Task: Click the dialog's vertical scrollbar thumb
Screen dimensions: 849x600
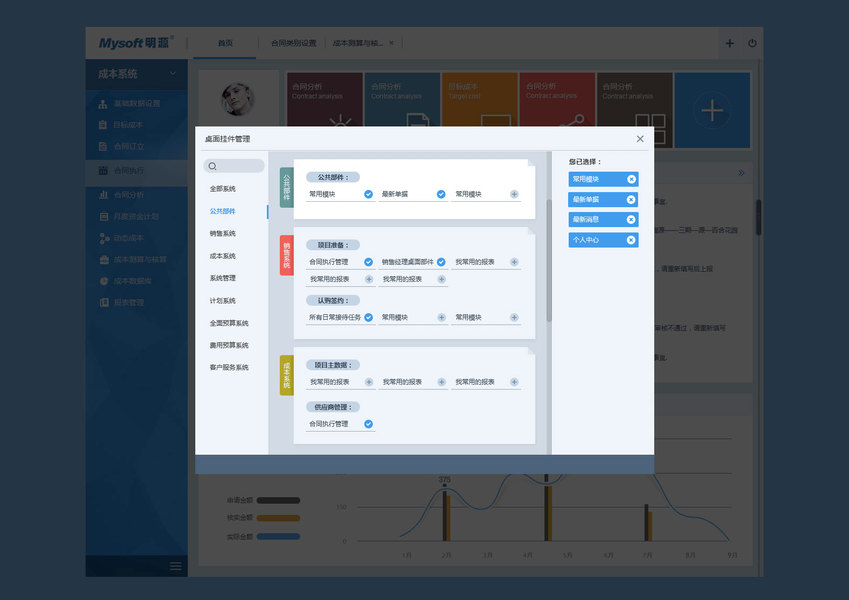Action: (x=549, y=261)
